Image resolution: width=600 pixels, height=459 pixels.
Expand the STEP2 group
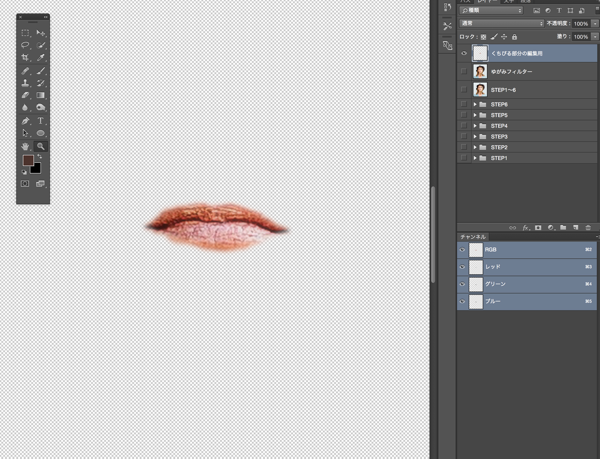pos(475,147)
